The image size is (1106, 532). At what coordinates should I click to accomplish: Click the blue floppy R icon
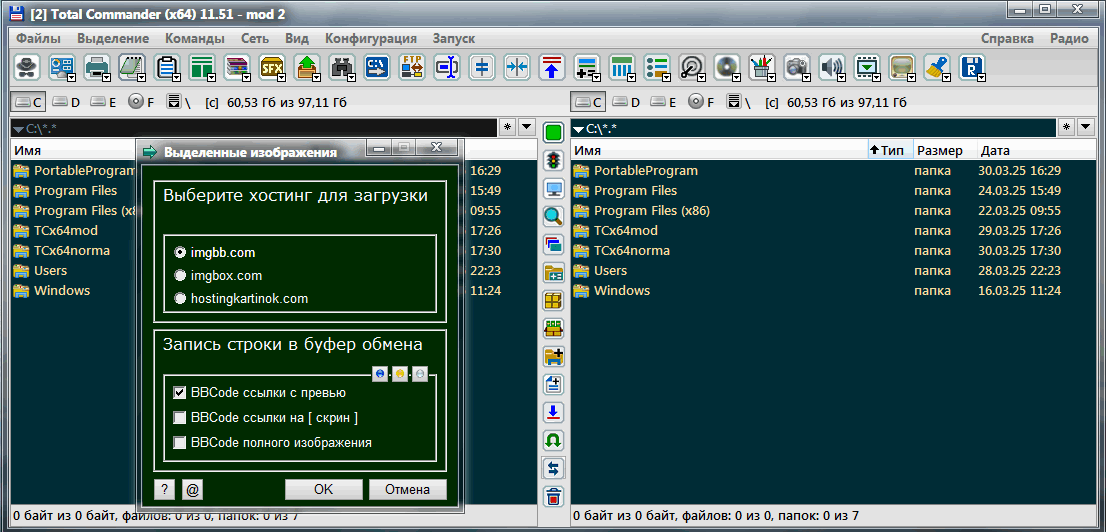tap(972, 67)
